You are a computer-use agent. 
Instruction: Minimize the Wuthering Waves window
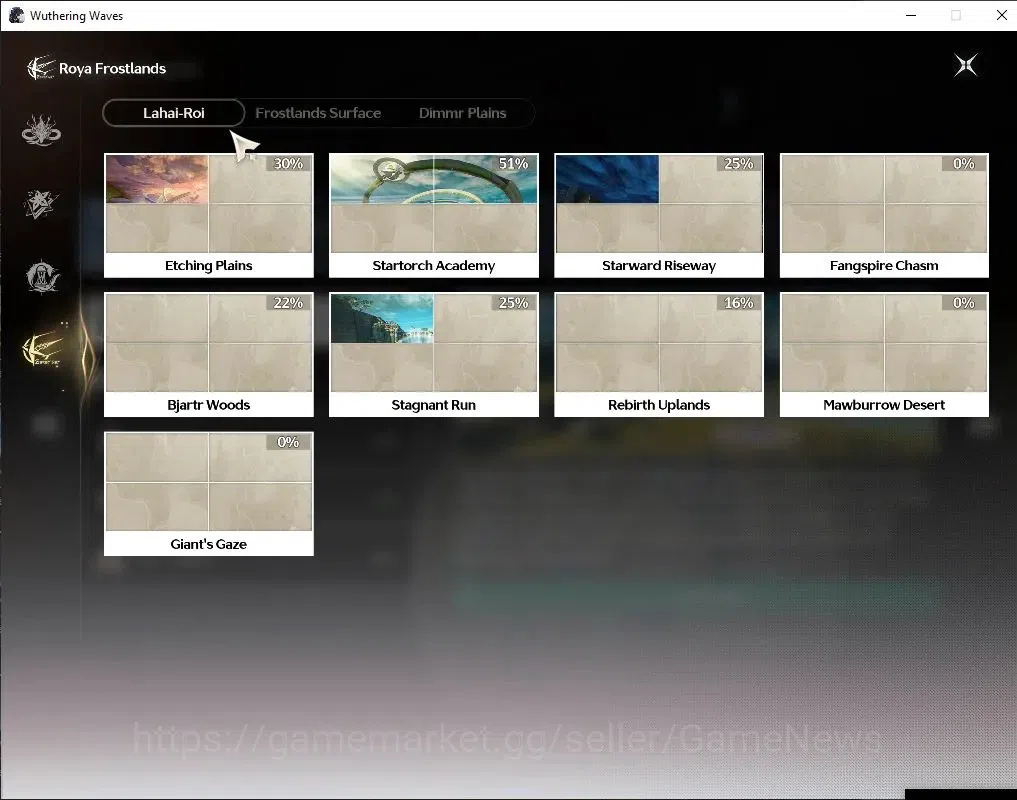(911, 15)
